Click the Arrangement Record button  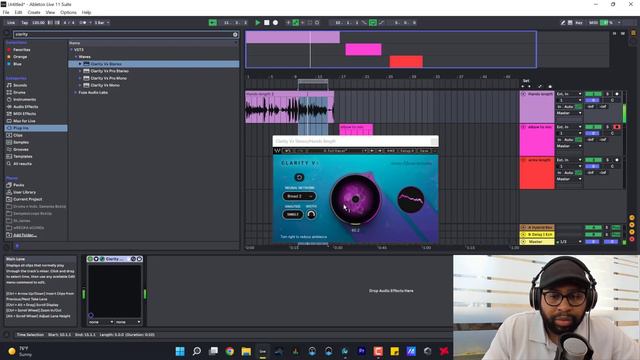tap(276, 22)
